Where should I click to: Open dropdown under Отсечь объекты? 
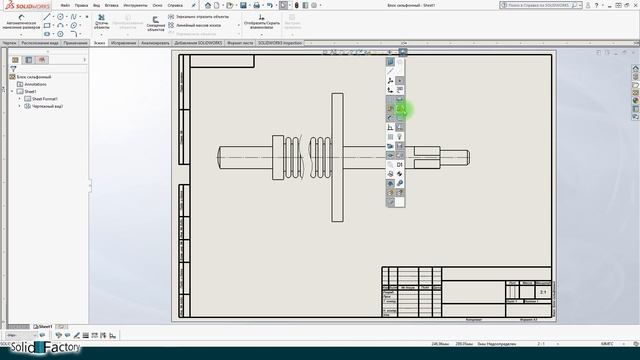pyautogui.click(x=101, y=35)
